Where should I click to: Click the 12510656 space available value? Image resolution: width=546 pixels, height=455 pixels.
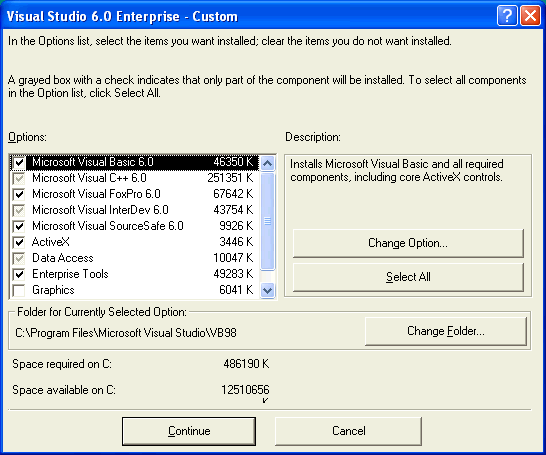245,390
